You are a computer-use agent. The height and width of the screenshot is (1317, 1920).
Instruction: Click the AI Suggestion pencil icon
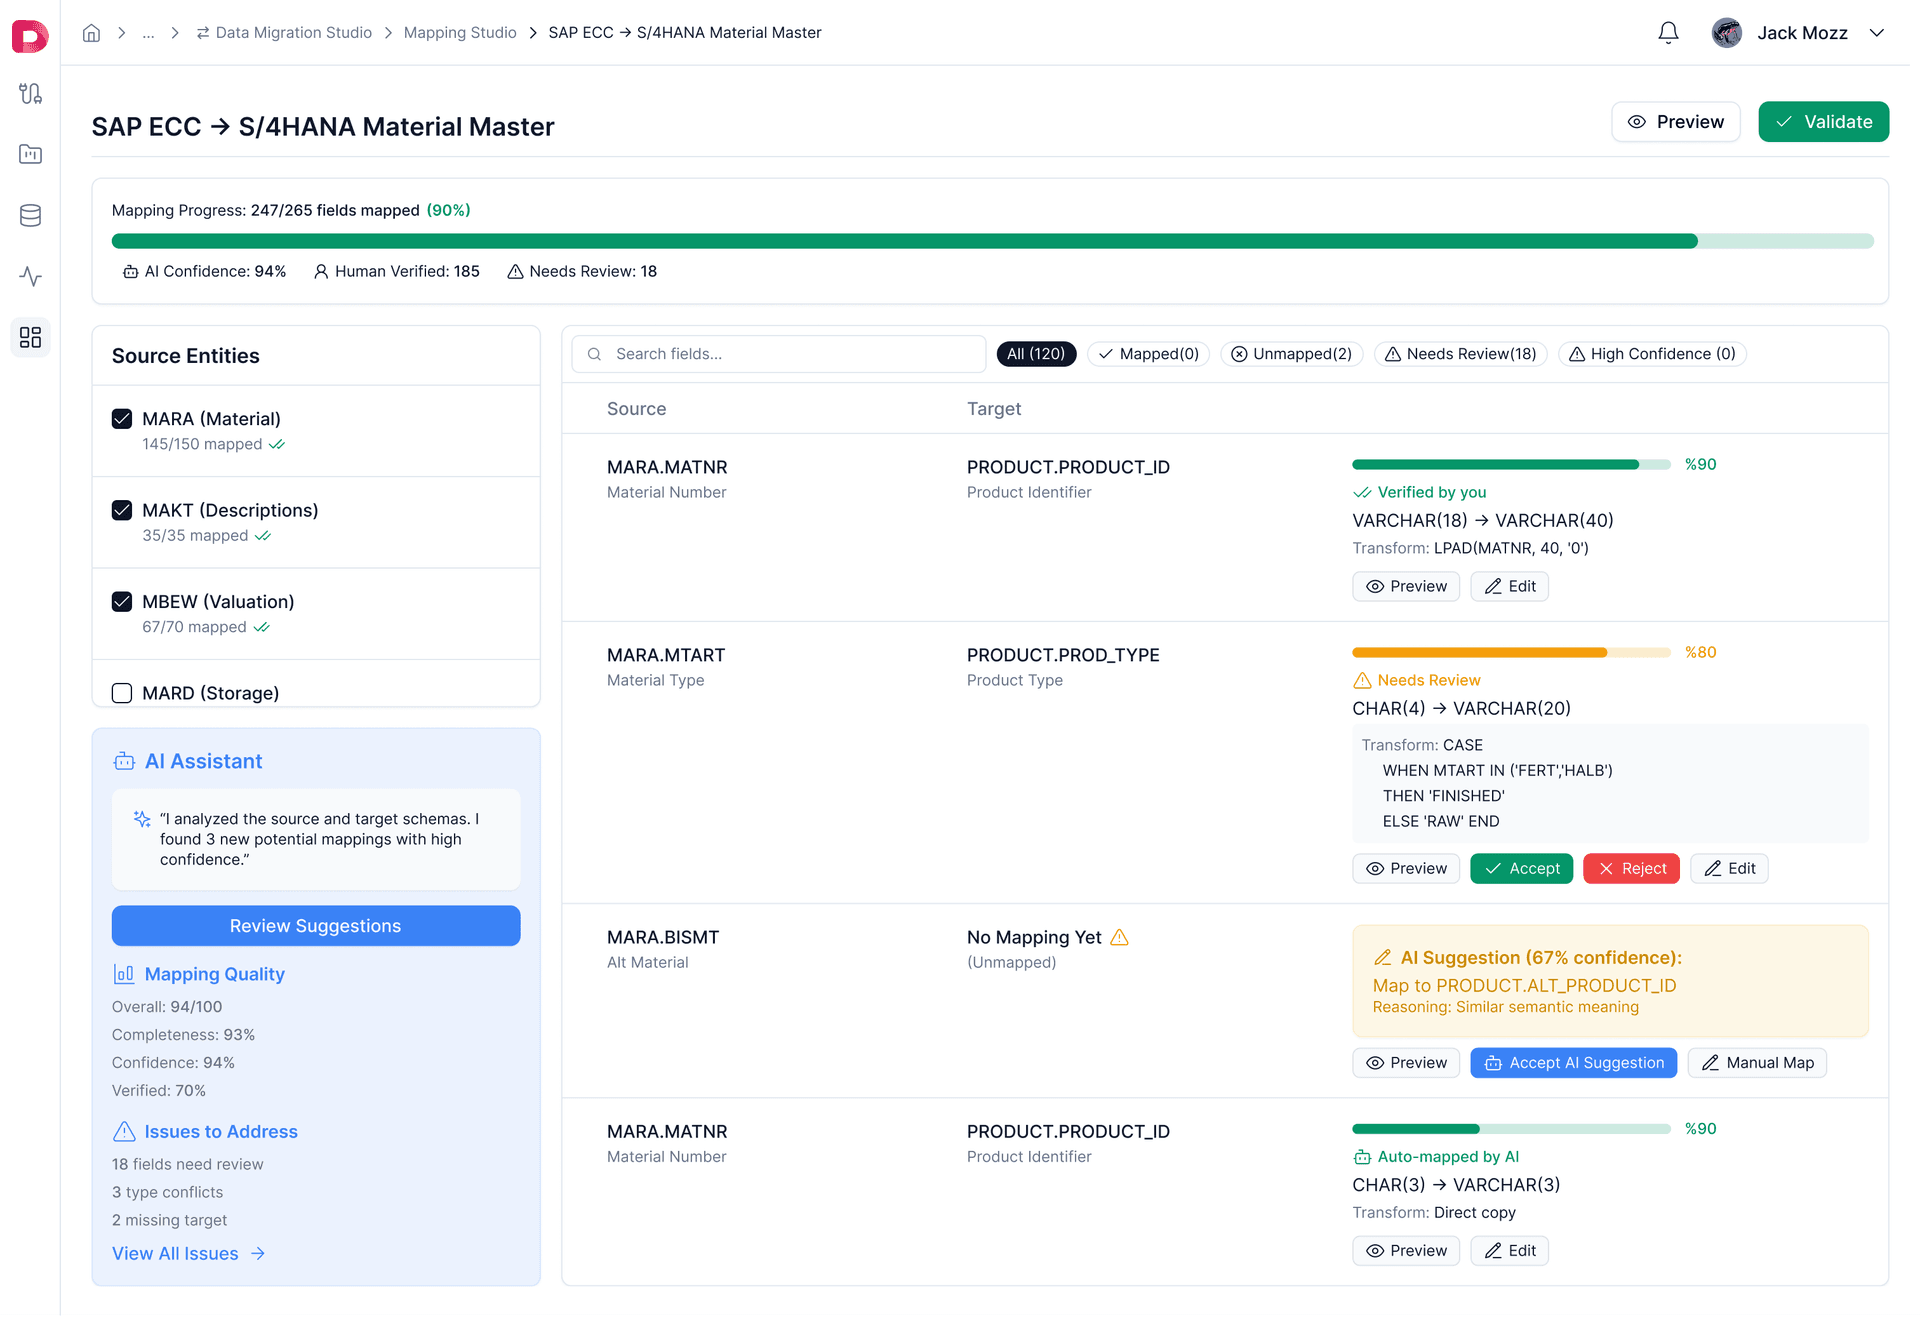pyautogui.click(x=1382, y=958)
